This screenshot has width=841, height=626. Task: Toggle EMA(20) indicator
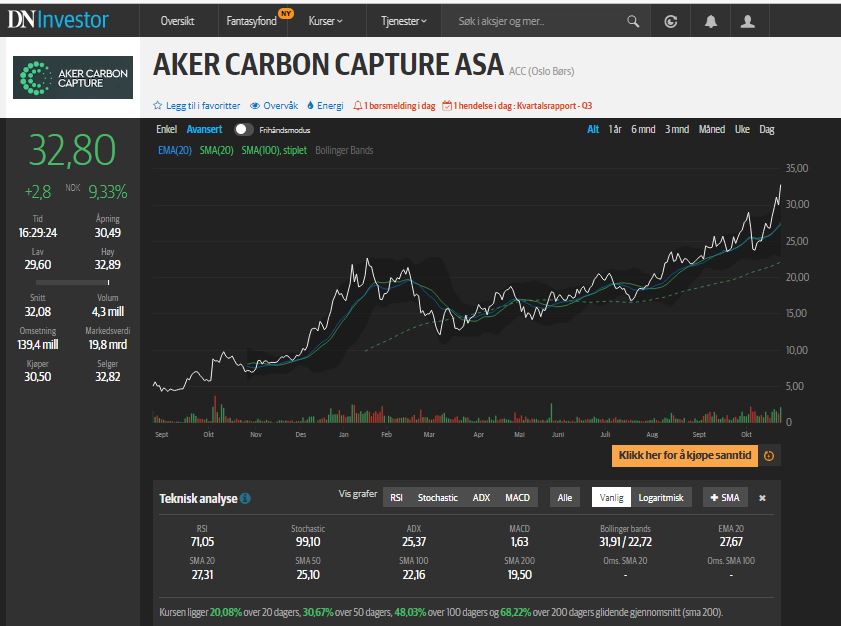[x=175, y=150]
